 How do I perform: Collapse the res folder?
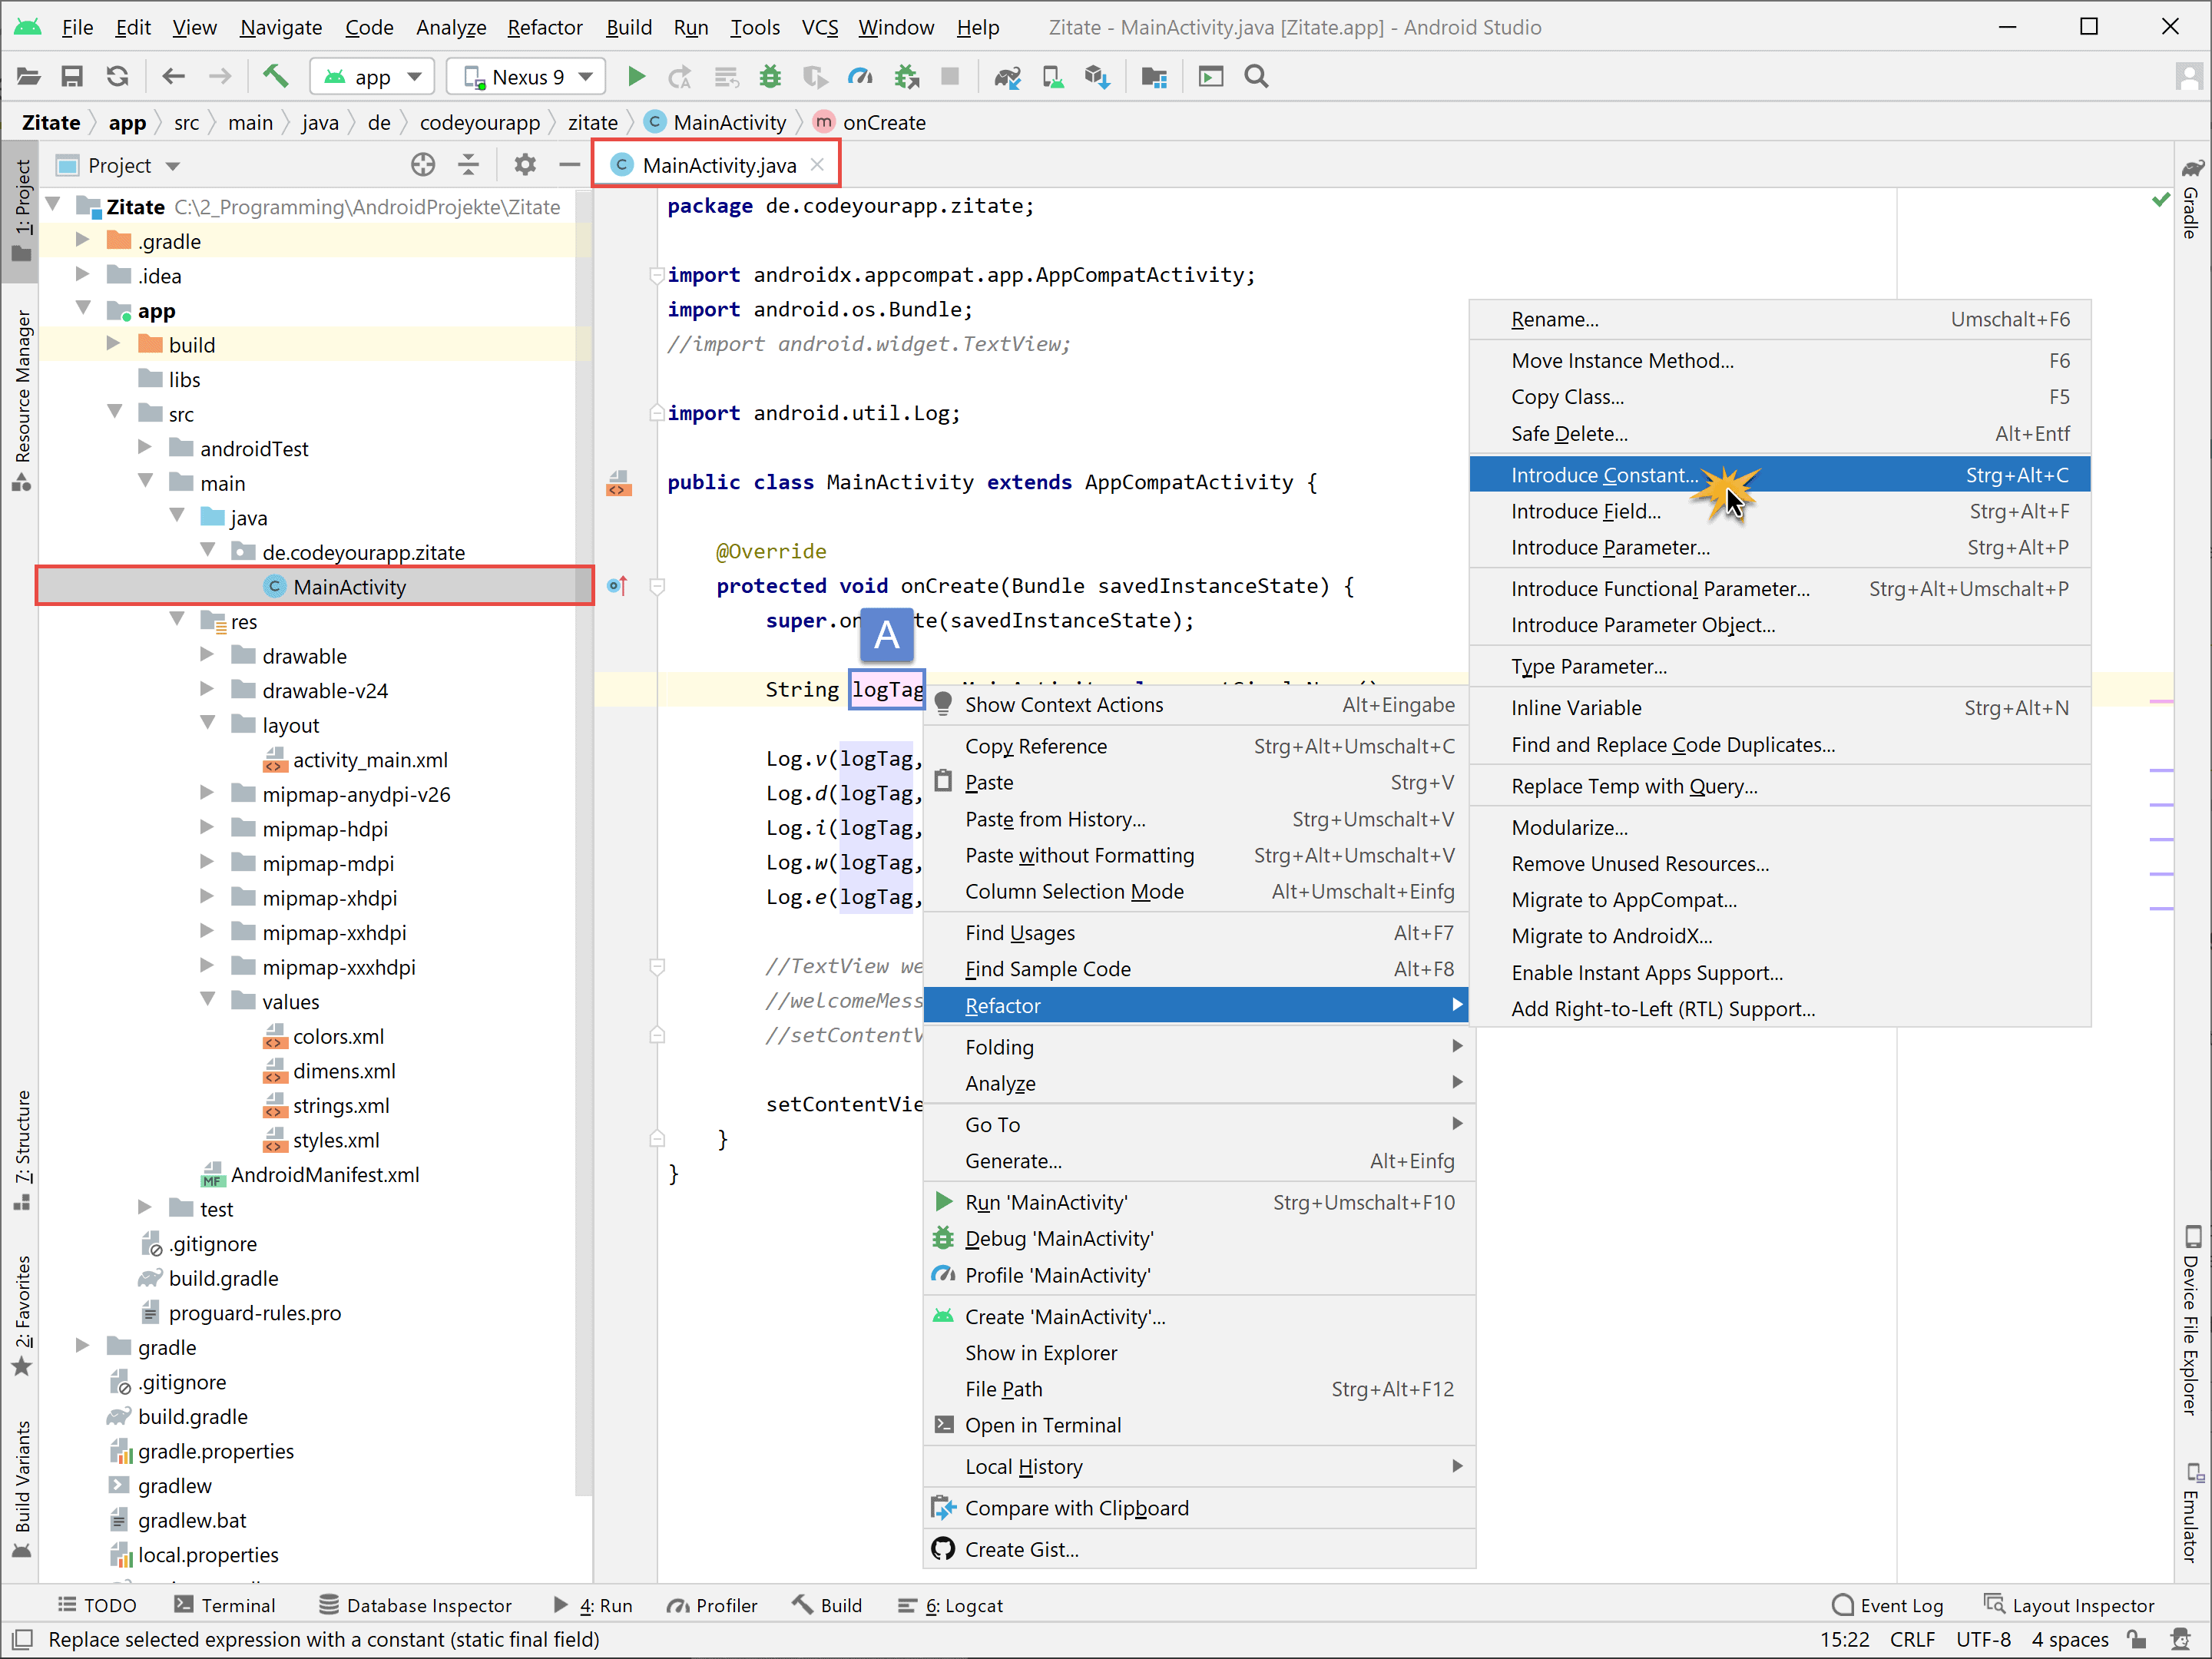177,620
